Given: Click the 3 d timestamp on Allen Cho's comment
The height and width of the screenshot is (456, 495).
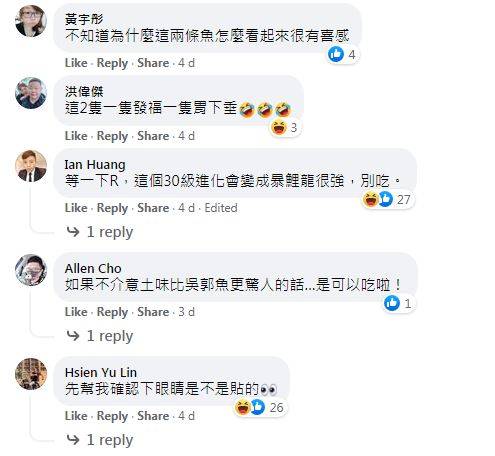Looking at the screenshot, I should pos(186,312).
